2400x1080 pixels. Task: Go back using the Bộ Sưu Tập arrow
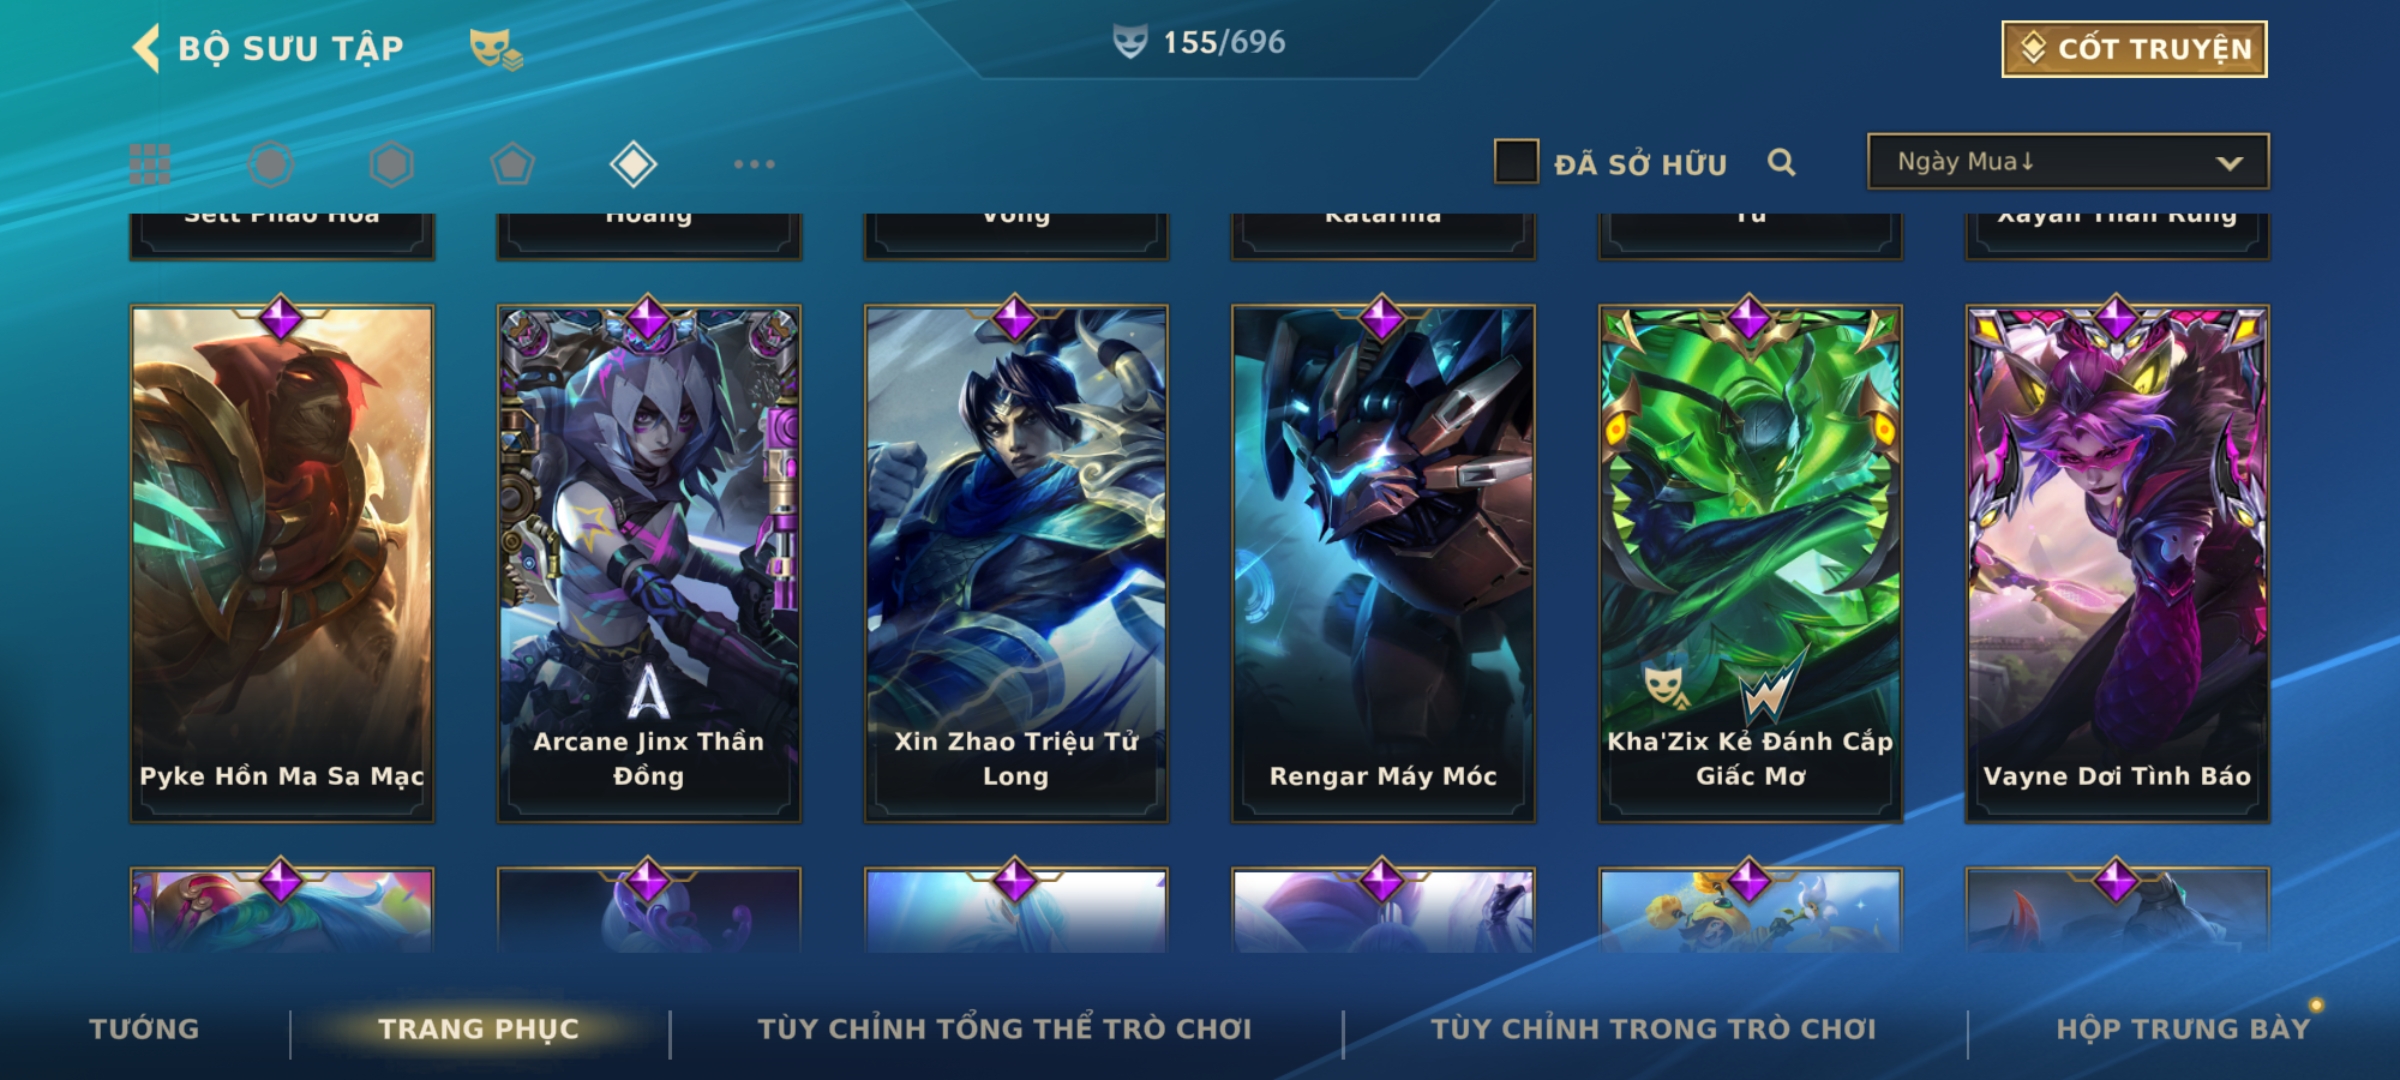(x=146, y=48)
